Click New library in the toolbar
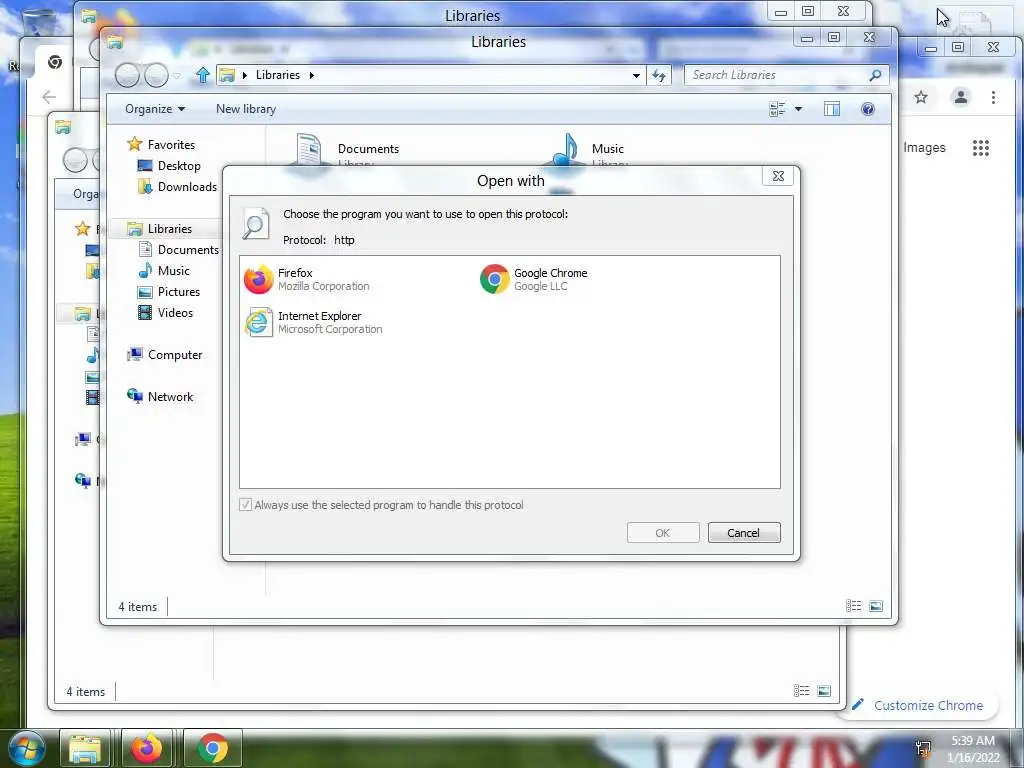The width and height of the screenshot is (1024, 768). click(x=246, y=109)
